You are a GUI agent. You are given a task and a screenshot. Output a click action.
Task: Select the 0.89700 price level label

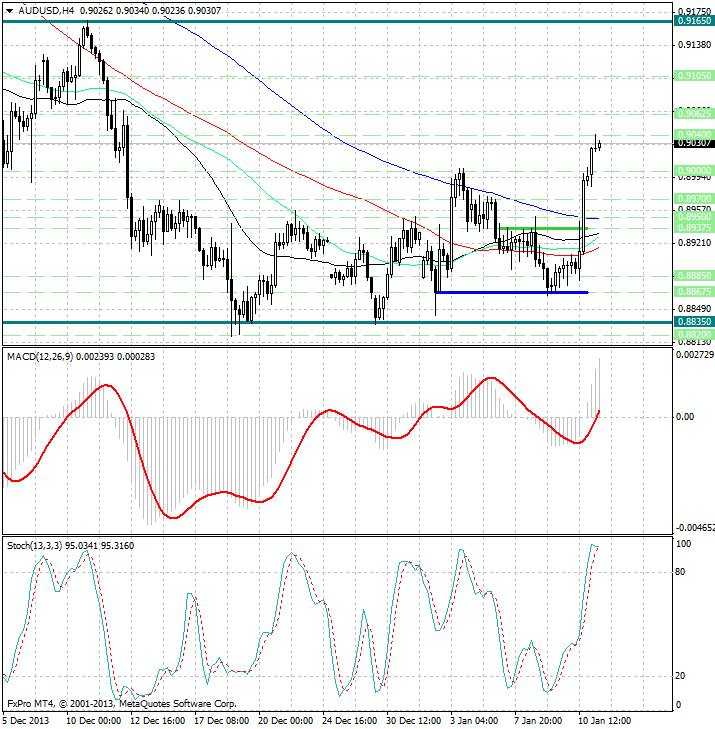pyautogui.click(x=694, y=199)
